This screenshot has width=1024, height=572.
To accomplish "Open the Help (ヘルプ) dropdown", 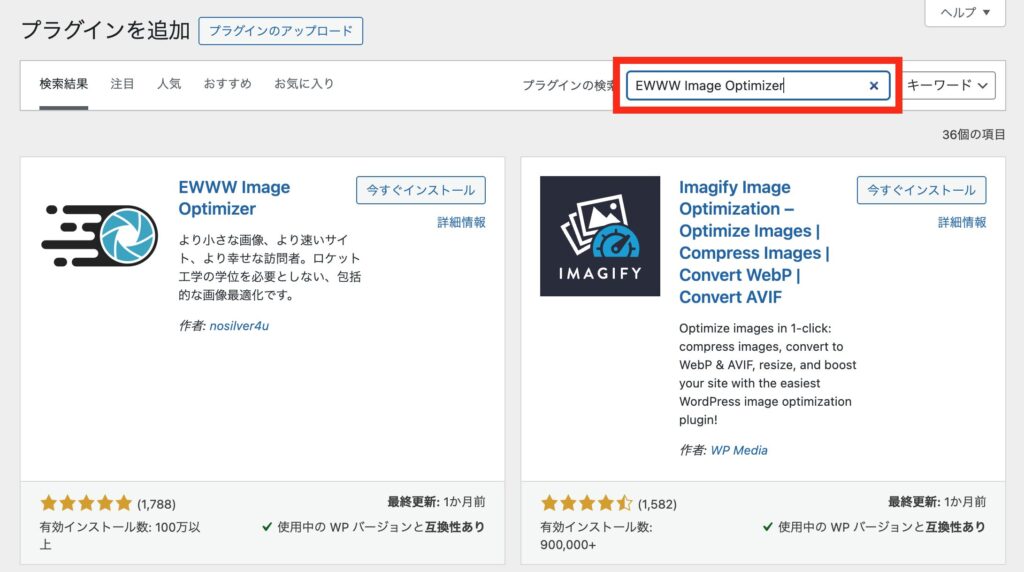I will (965, 12).
